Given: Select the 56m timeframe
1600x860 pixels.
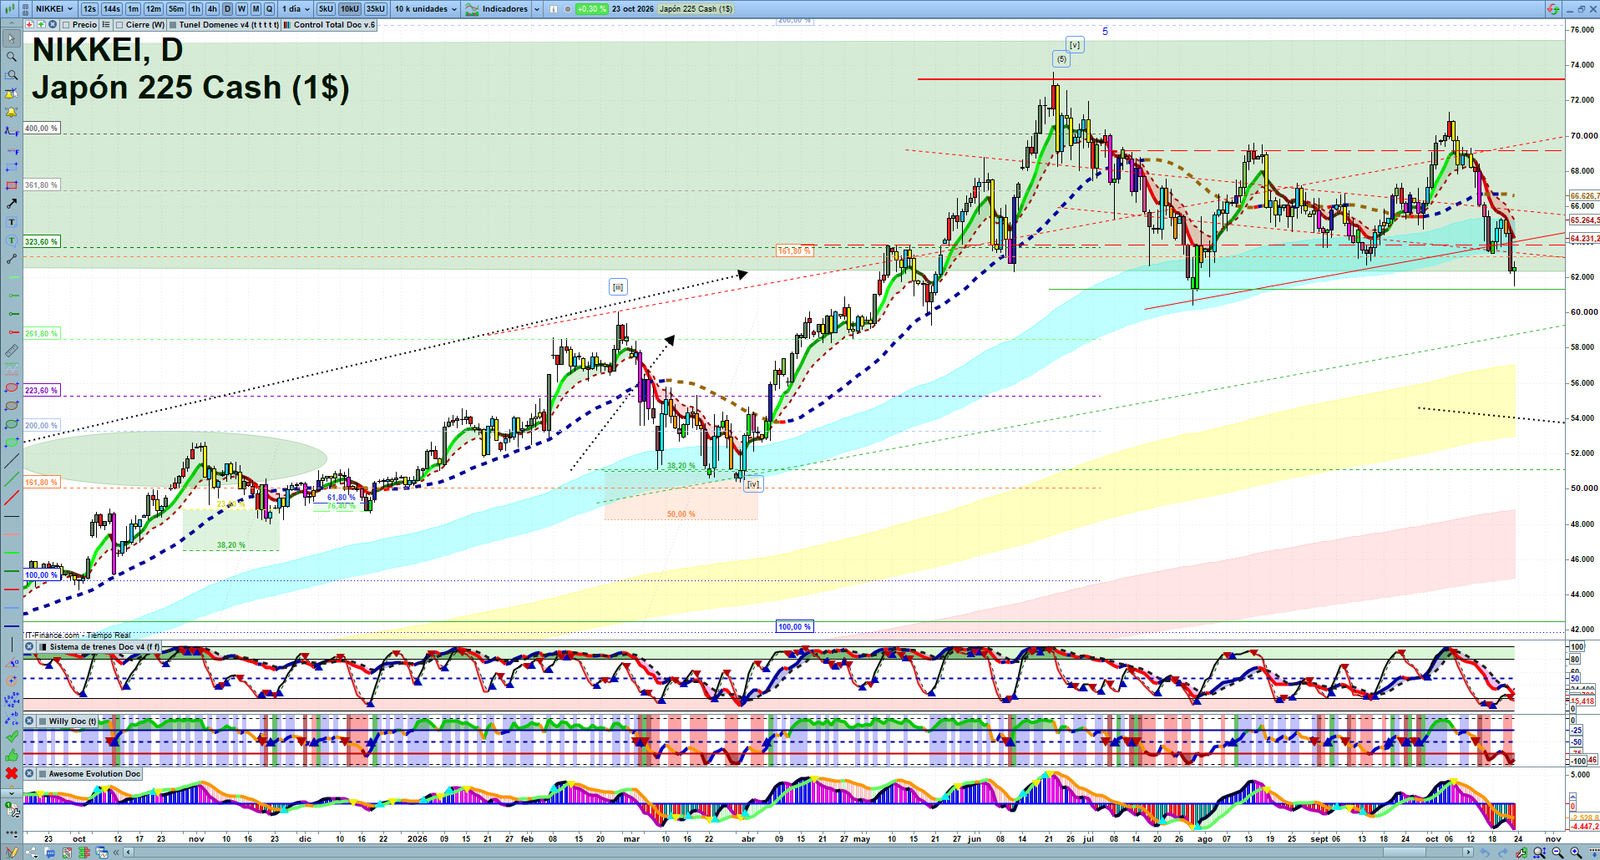Looking at the screenshot, I should pyautogui.click(x=176, y=9).
